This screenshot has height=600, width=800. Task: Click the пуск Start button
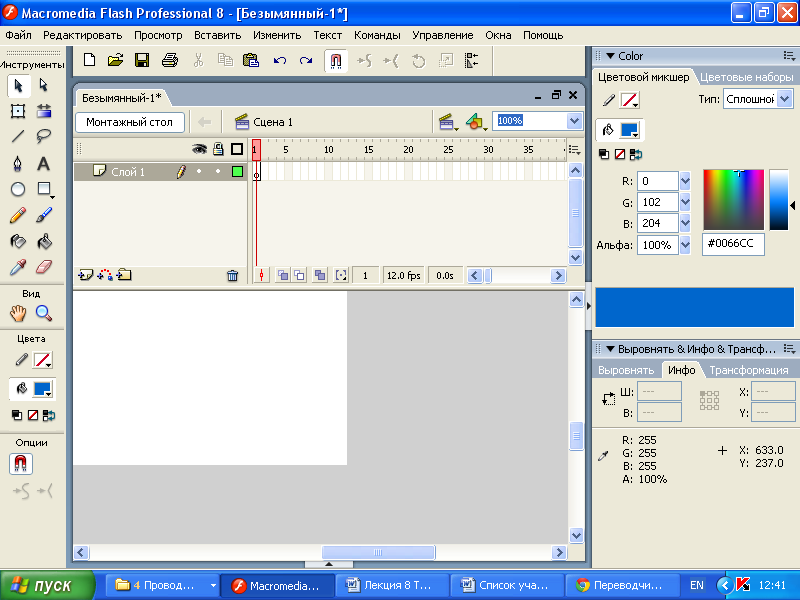(x=47, y=585)
